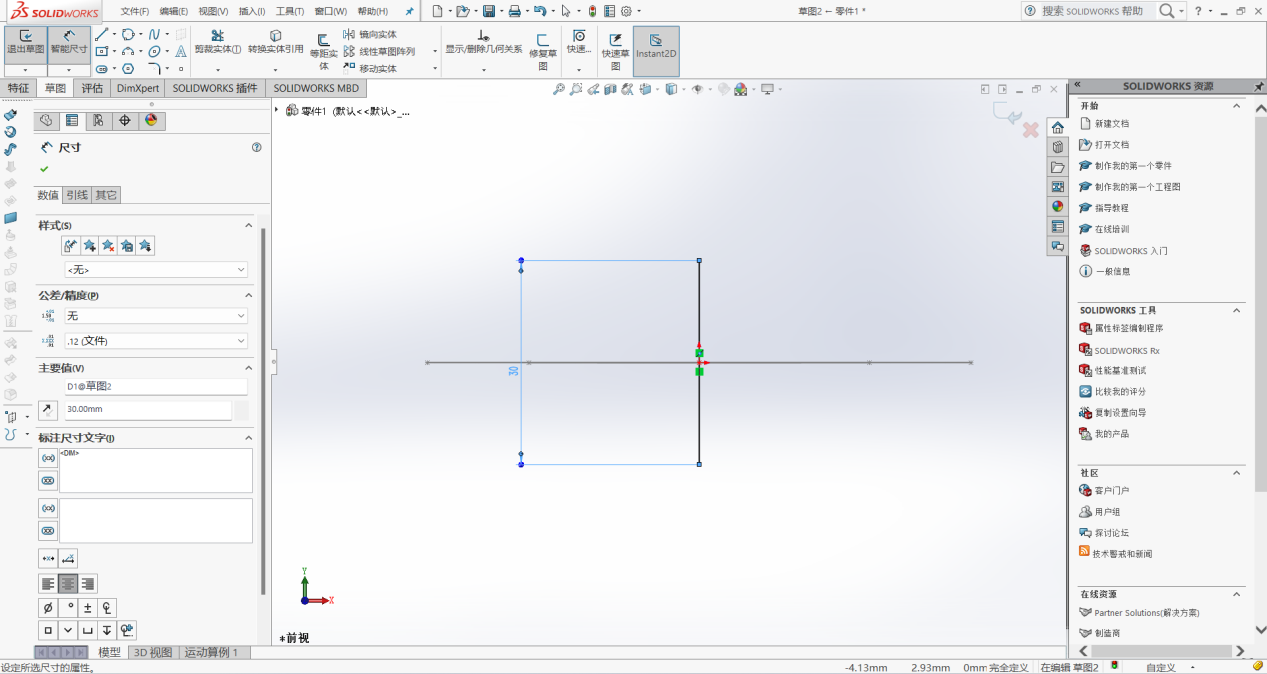Click the primary value 30.00mm field
The width and height of the screenshot is (1267, 674).
coord(148,410)
